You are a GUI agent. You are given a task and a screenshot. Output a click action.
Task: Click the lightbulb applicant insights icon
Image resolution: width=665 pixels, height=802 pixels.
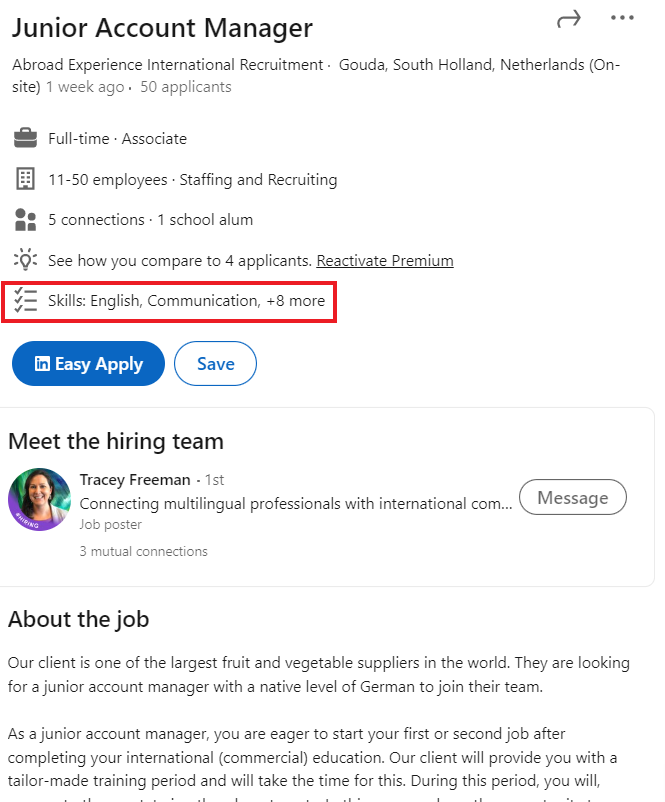click(x=25, y=259)
